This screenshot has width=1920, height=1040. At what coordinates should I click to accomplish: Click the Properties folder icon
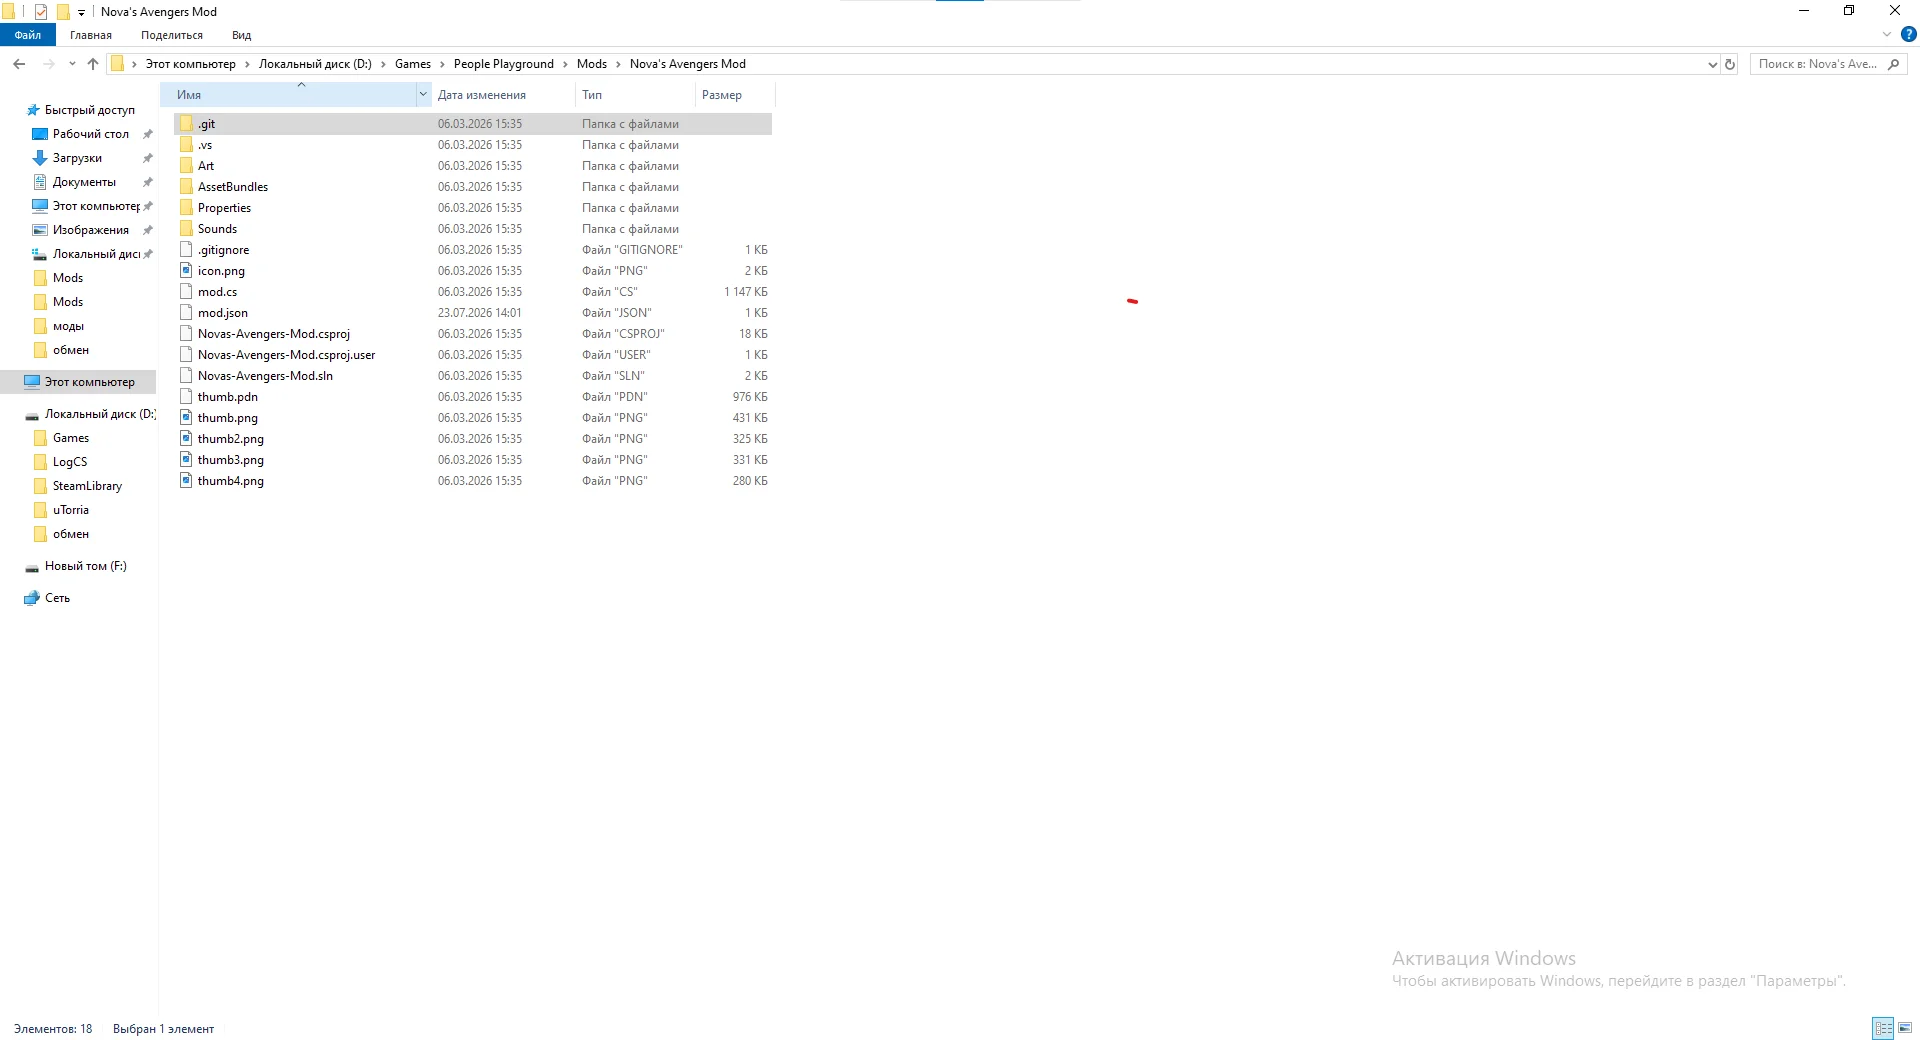click(x=186, y=208)
